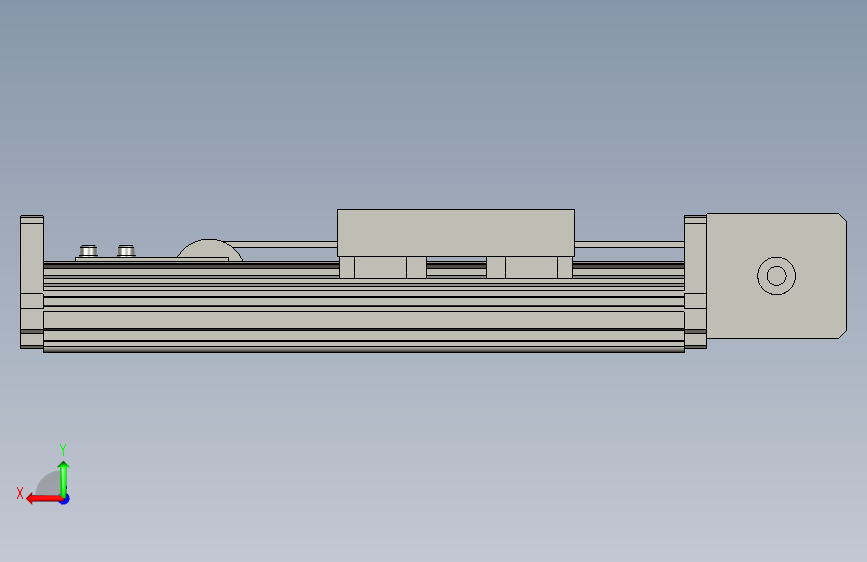This screenshot has width=867, height=562.
Task: Click the circular shaft in the motor housing
Action: pos(776,275)
